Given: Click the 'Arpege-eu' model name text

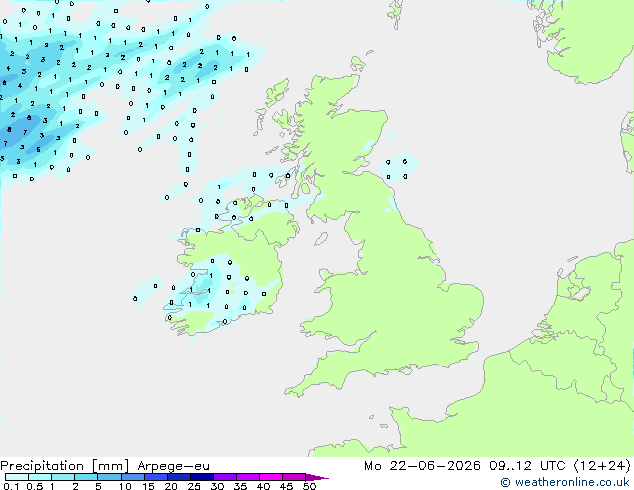Looking at the screenshot, I should coord(173,466).
